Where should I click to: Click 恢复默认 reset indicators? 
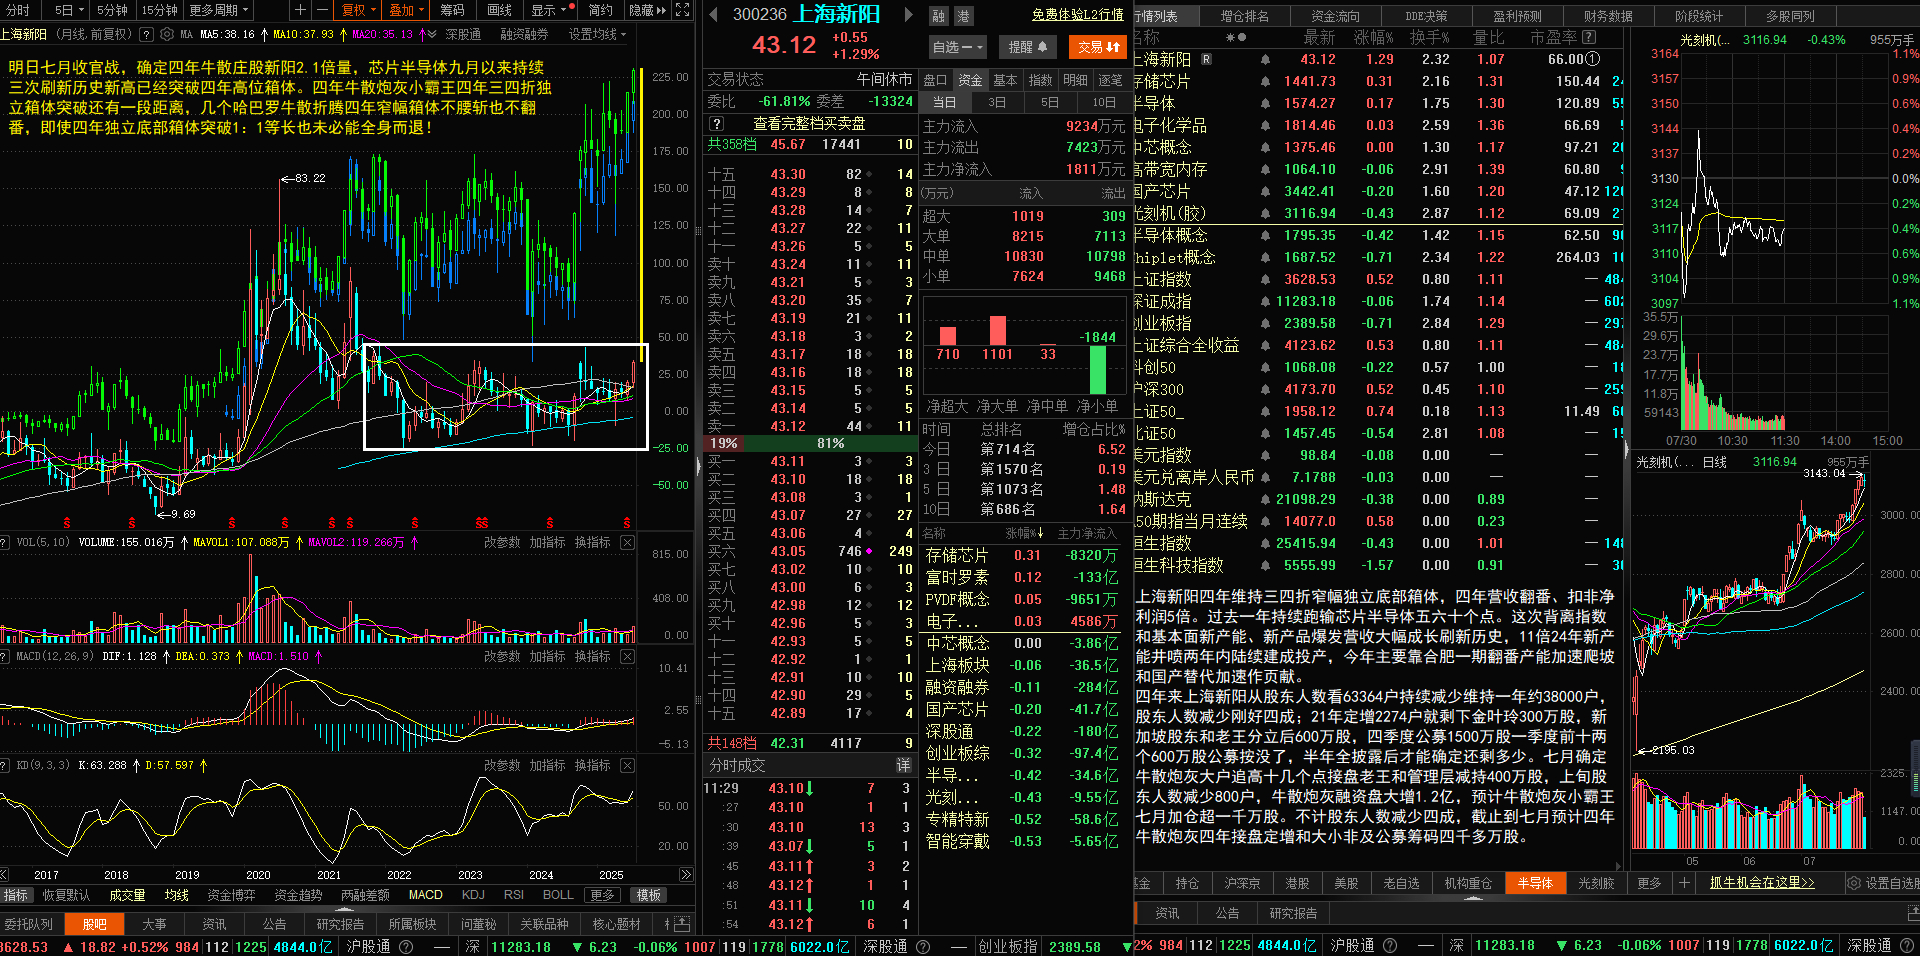coord(67,895)
